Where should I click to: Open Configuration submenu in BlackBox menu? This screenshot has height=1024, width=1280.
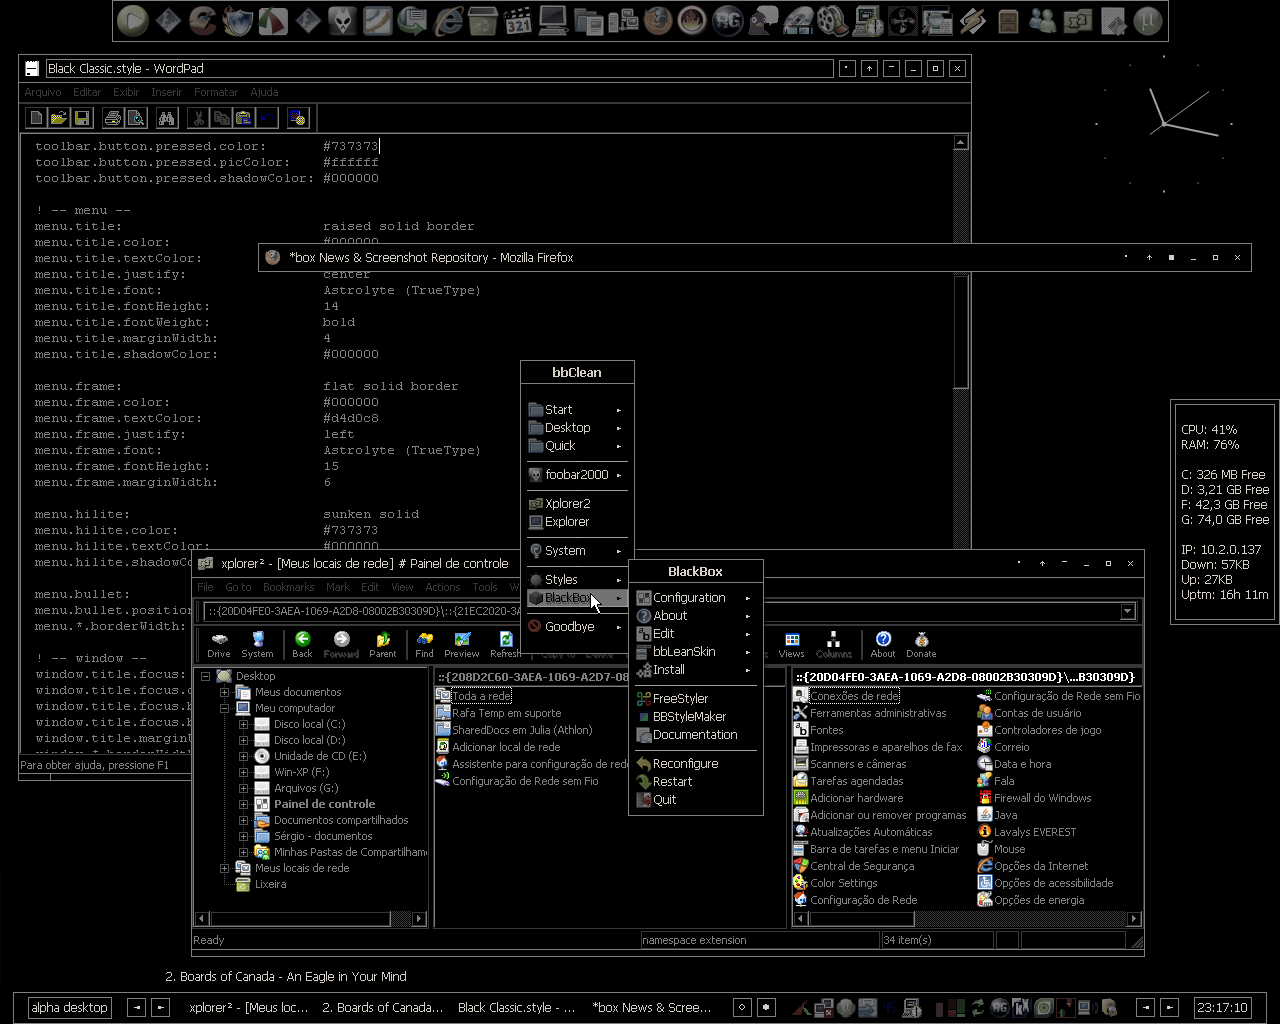pos(695,598)
